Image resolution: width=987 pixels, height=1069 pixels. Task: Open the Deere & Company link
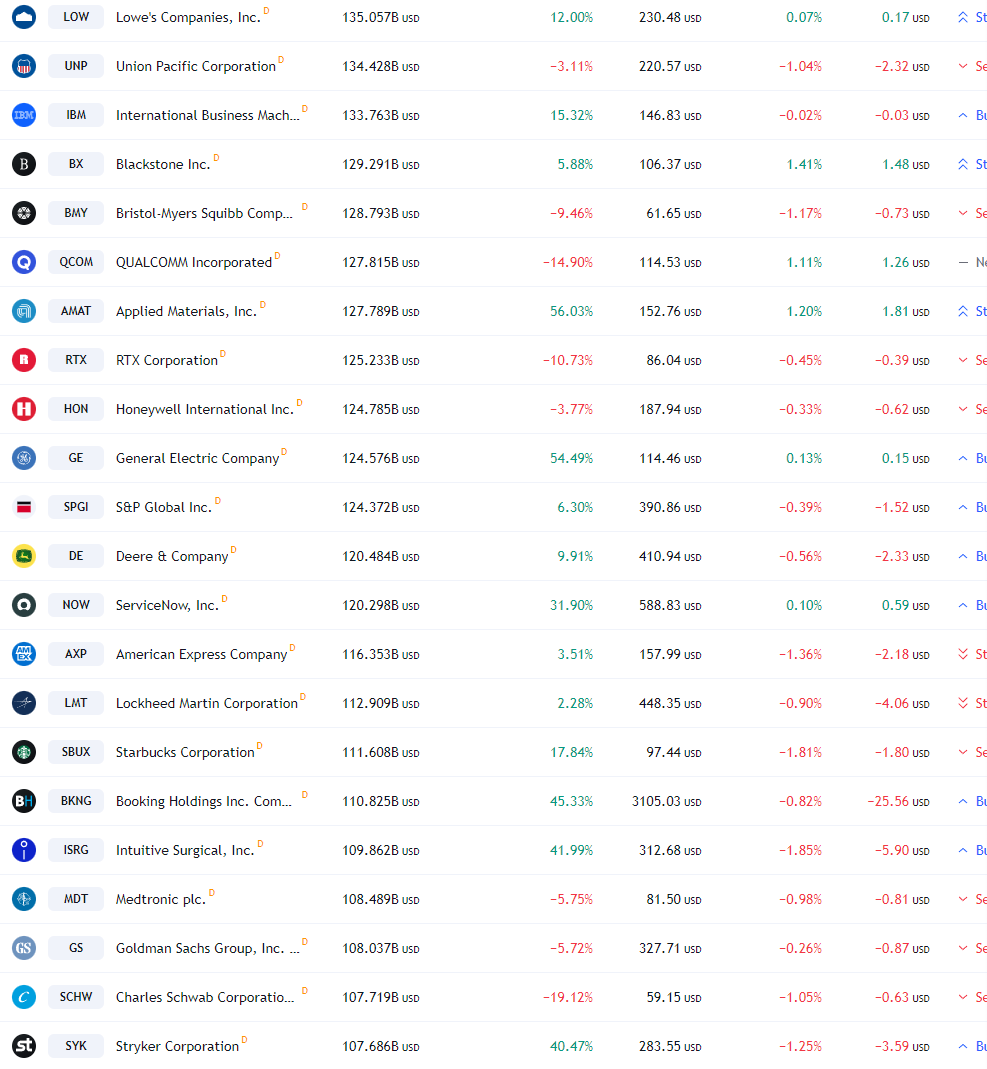(x=172, y=556)
